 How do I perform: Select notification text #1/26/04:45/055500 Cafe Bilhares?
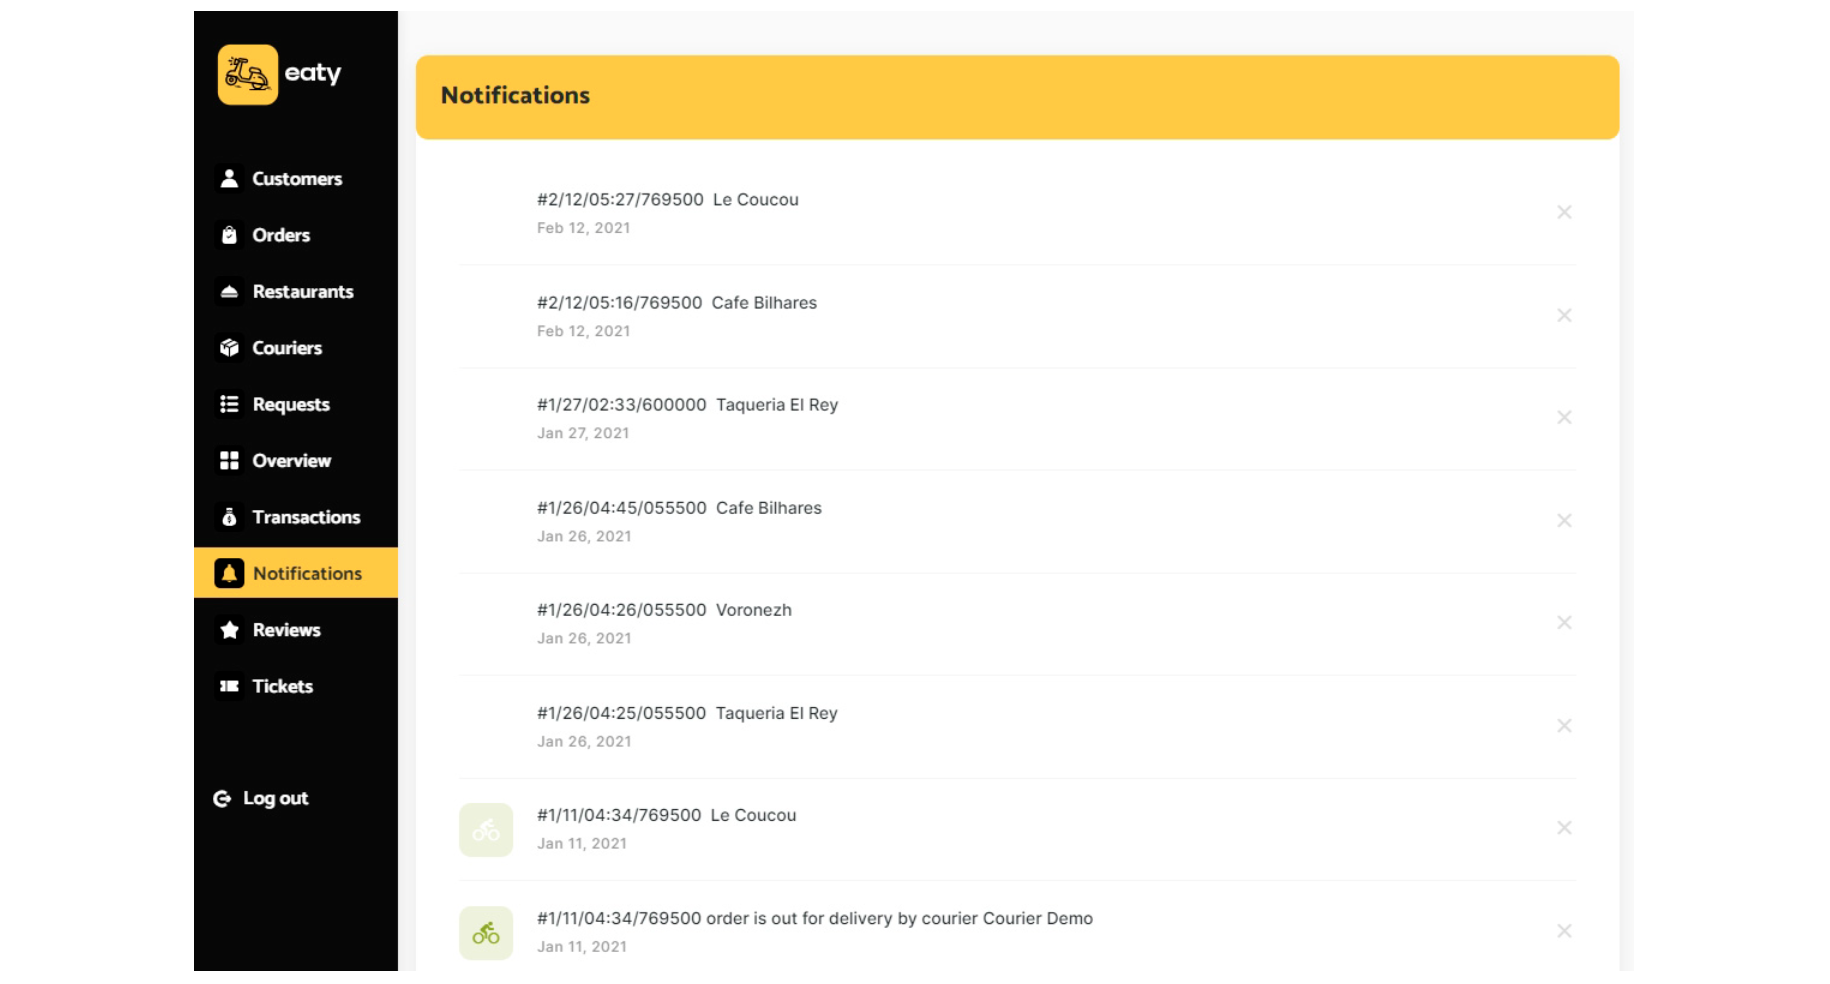click(x=679, y=508)
